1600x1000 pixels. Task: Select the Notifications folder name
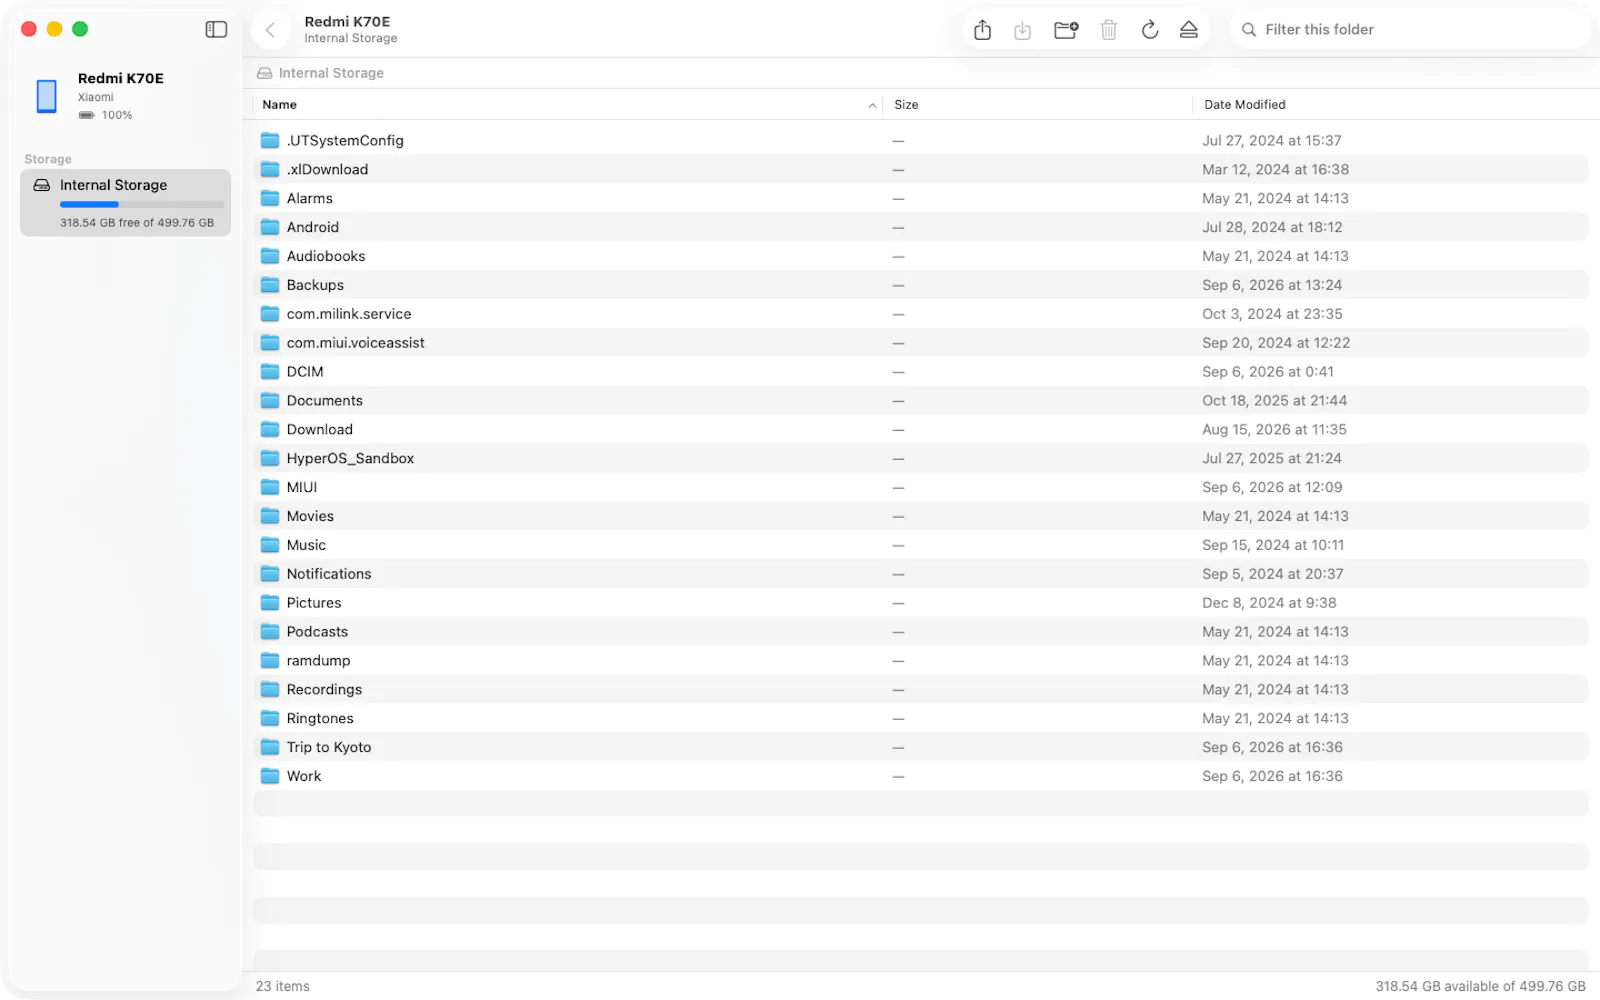(329, 574)
